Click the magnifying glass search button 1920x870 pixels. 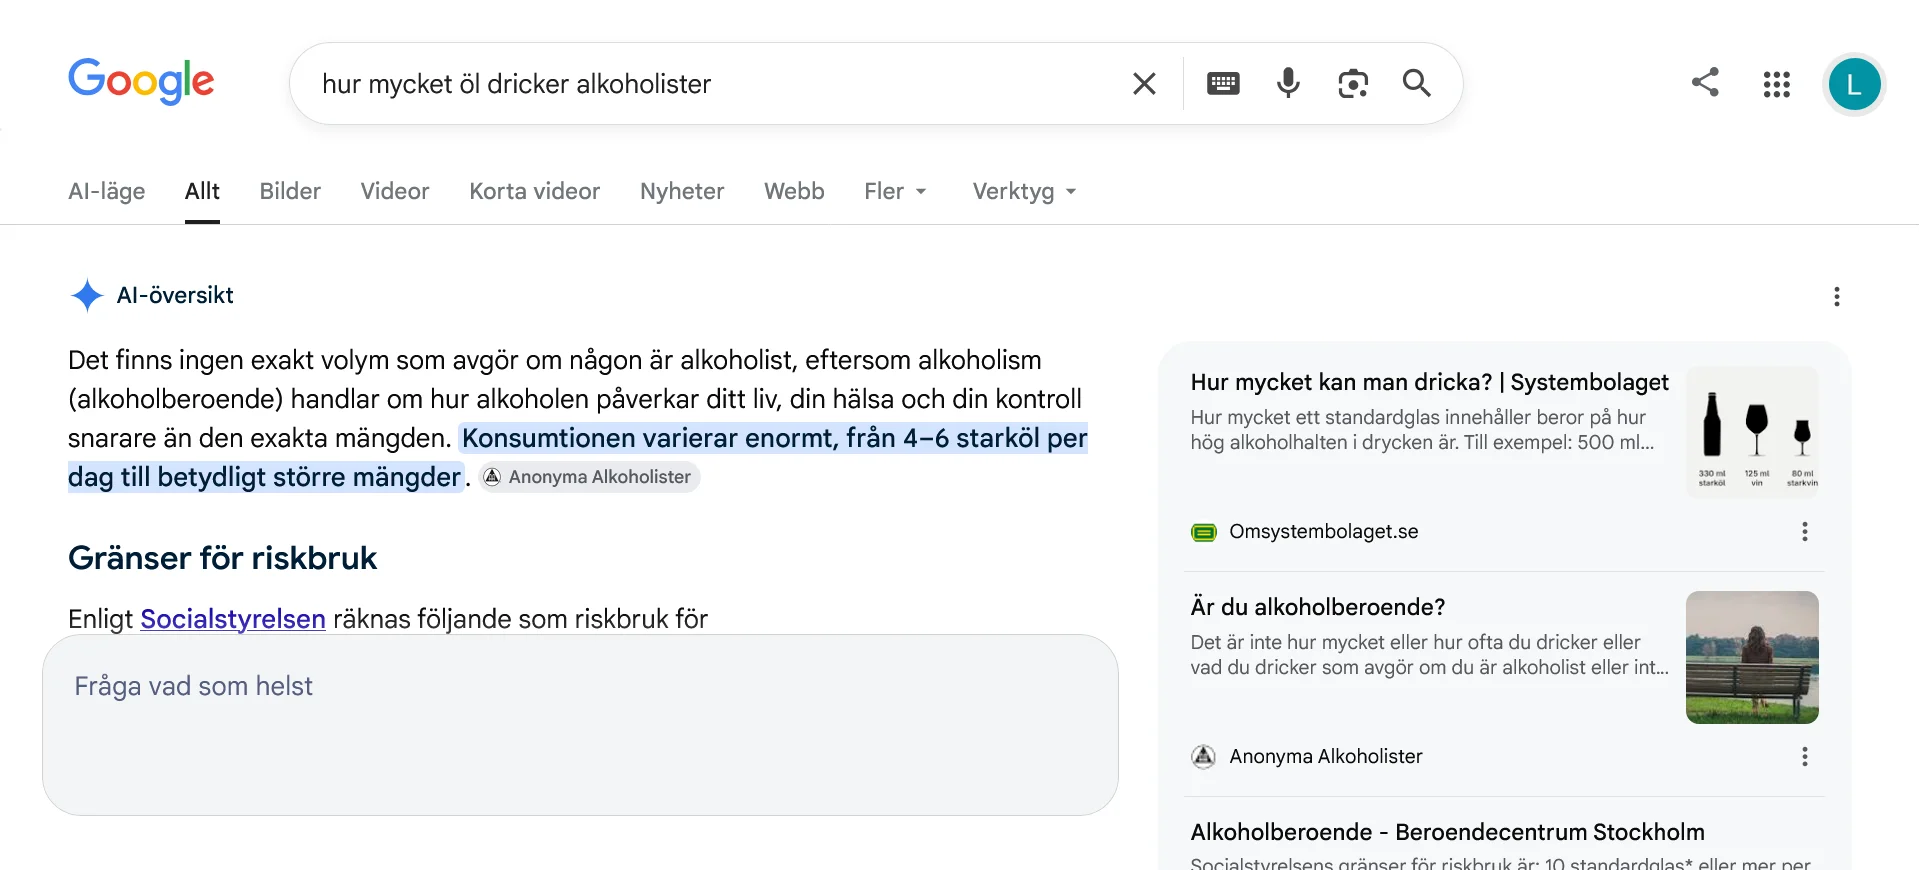point(1417,83)
